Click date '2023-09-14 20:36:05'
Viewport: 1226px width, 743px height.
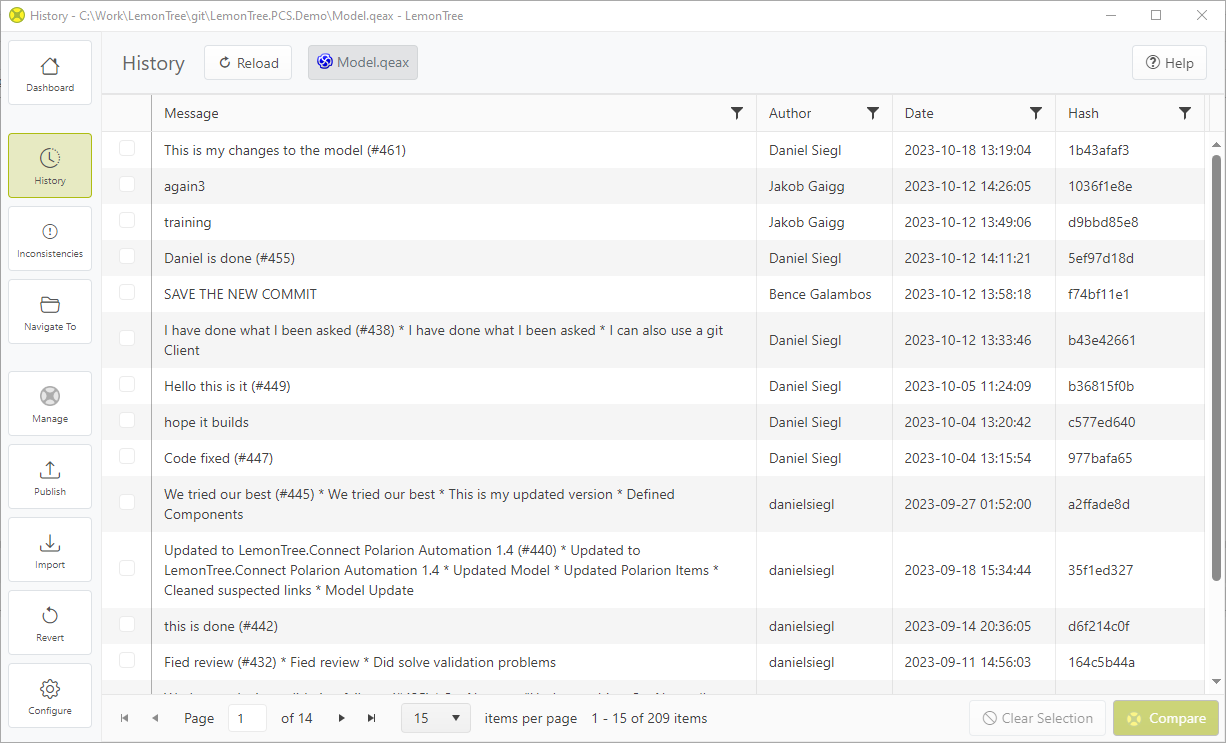click(x=968, y=626)
